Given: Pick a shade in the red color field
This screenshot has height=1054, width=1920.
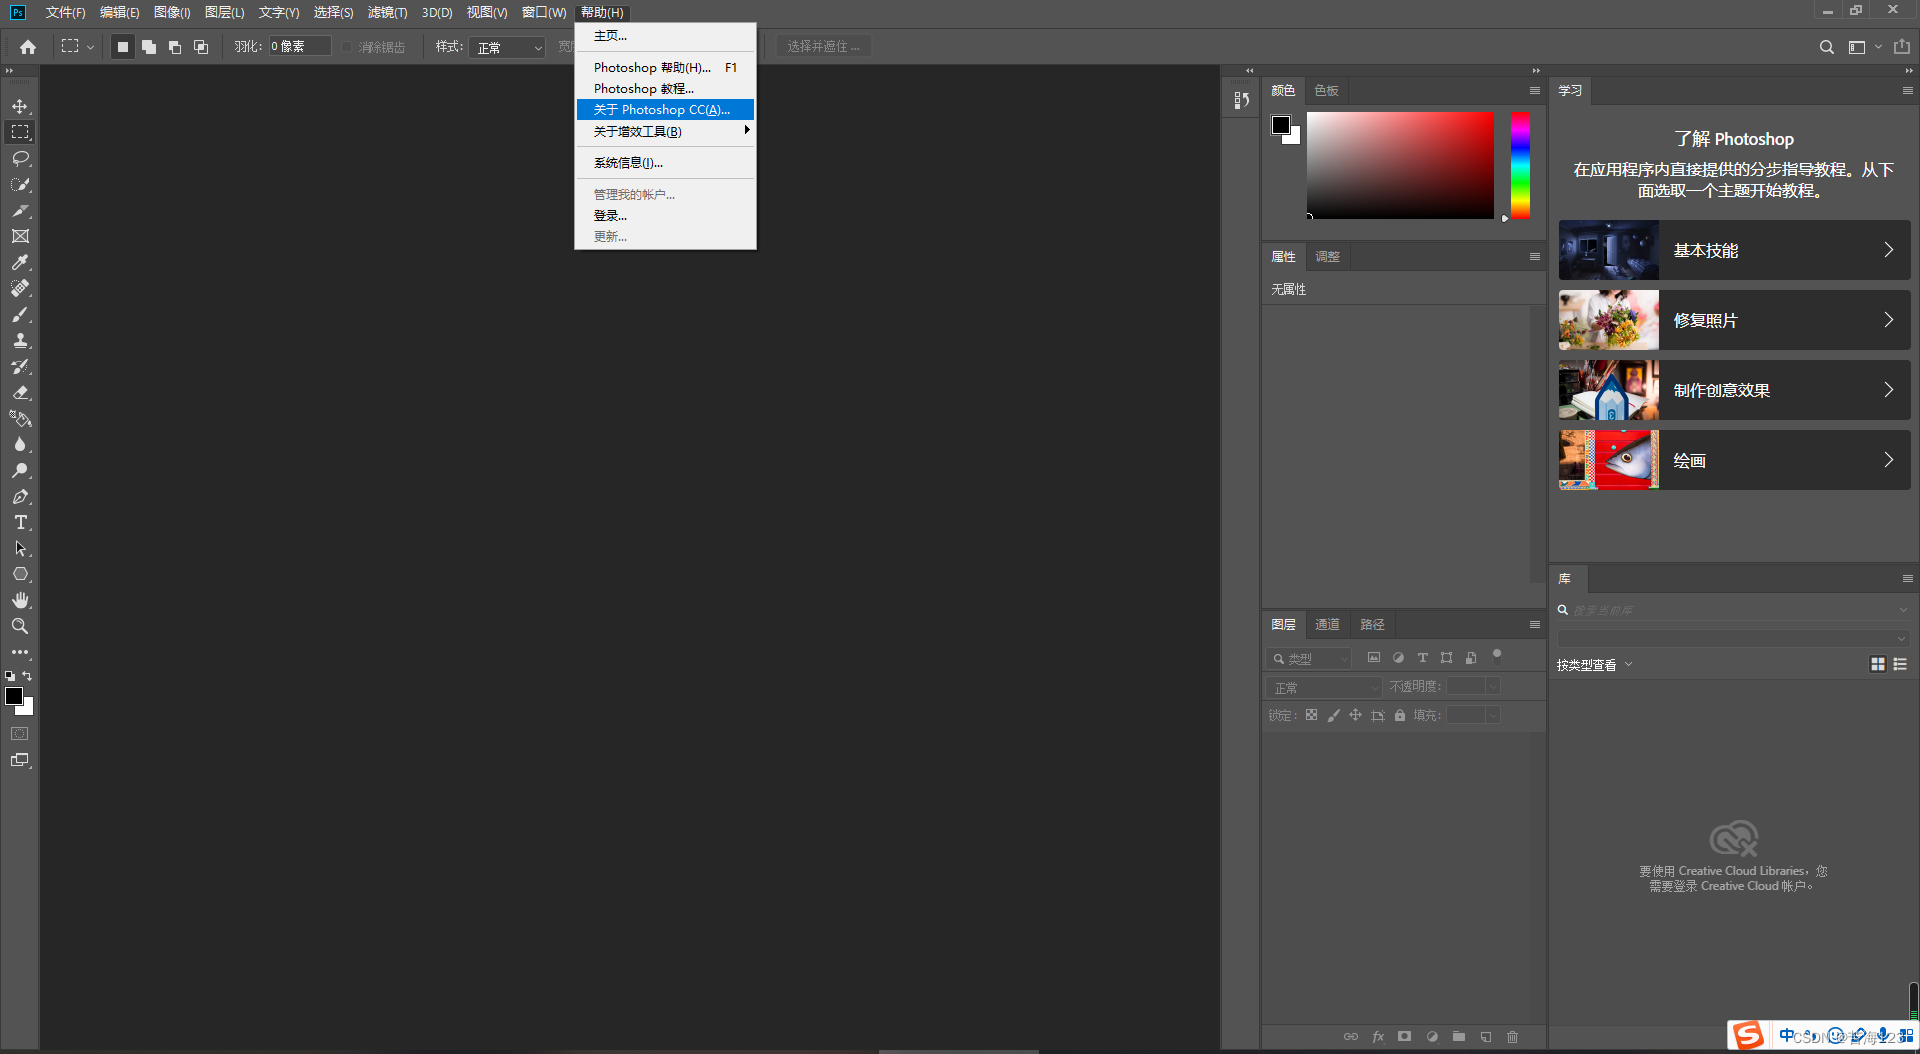Looking at the screenshot, I should (1400, 165).
